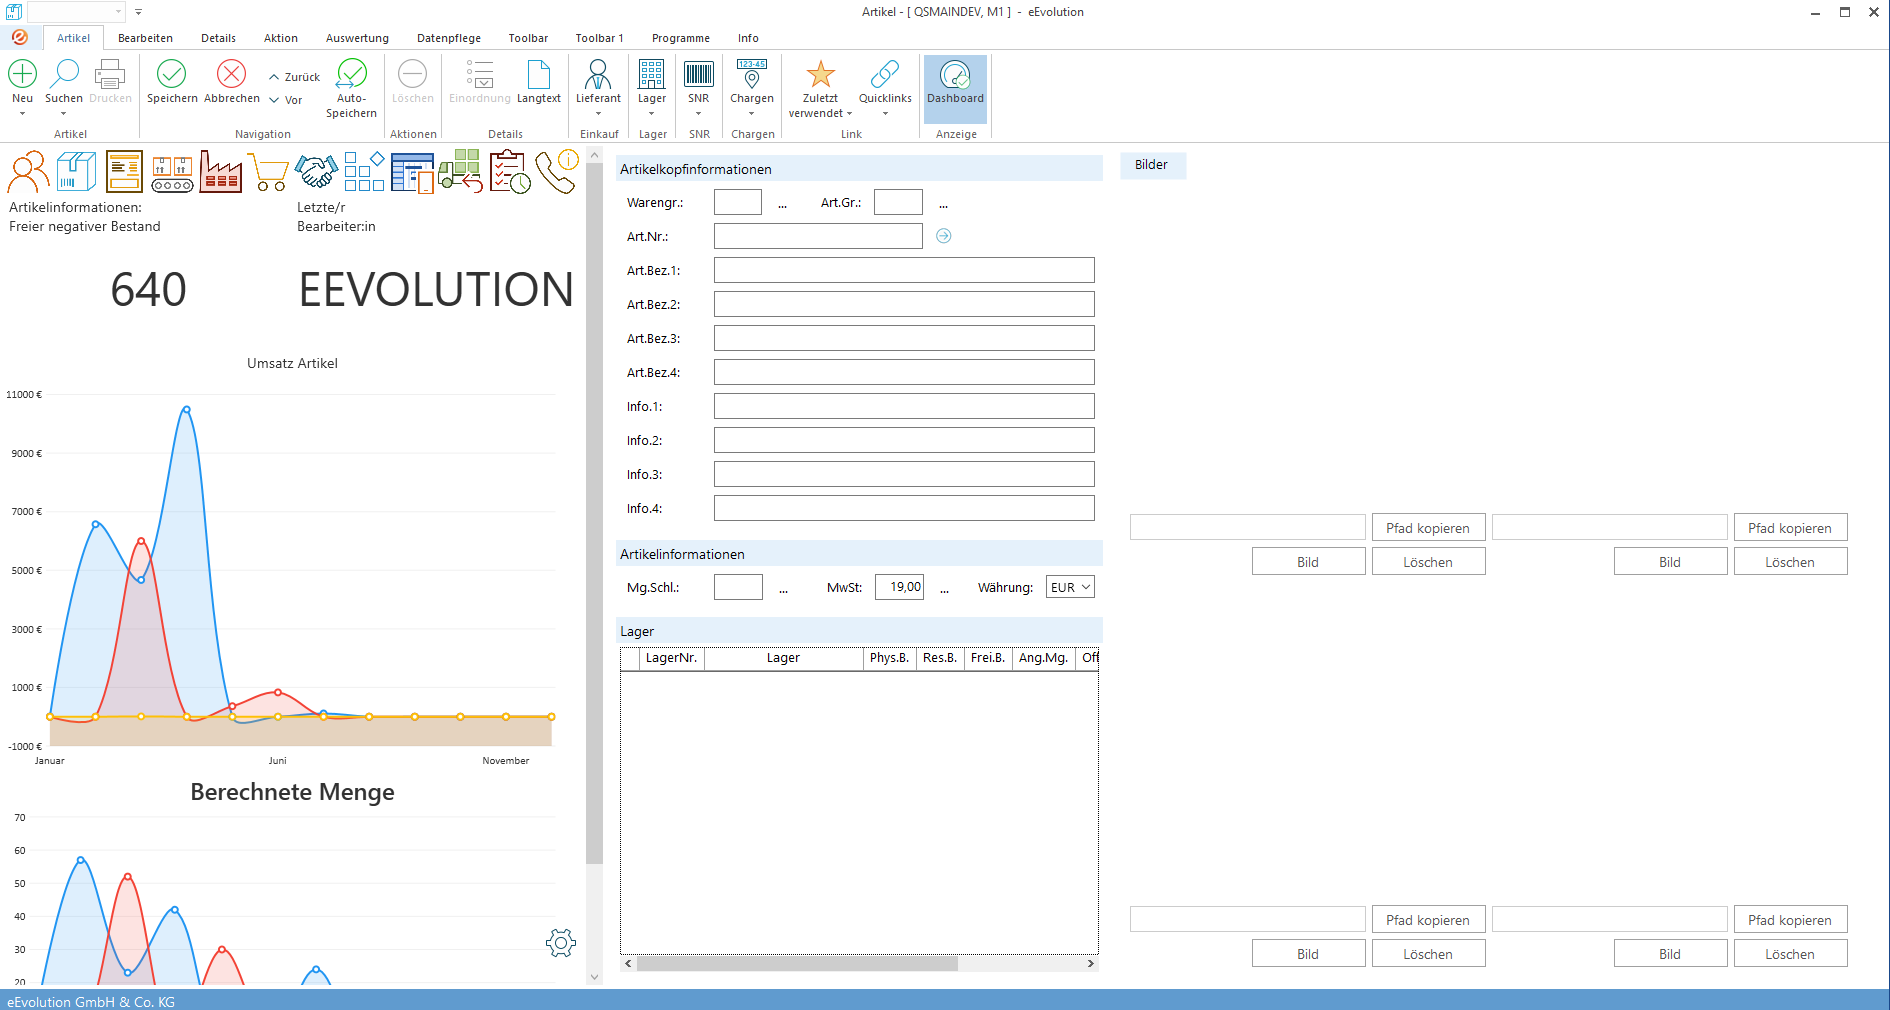Open the Bearbeiten ribbon tab
The width and height of the screenshot is (1890, 1010).
coord(145,38)
